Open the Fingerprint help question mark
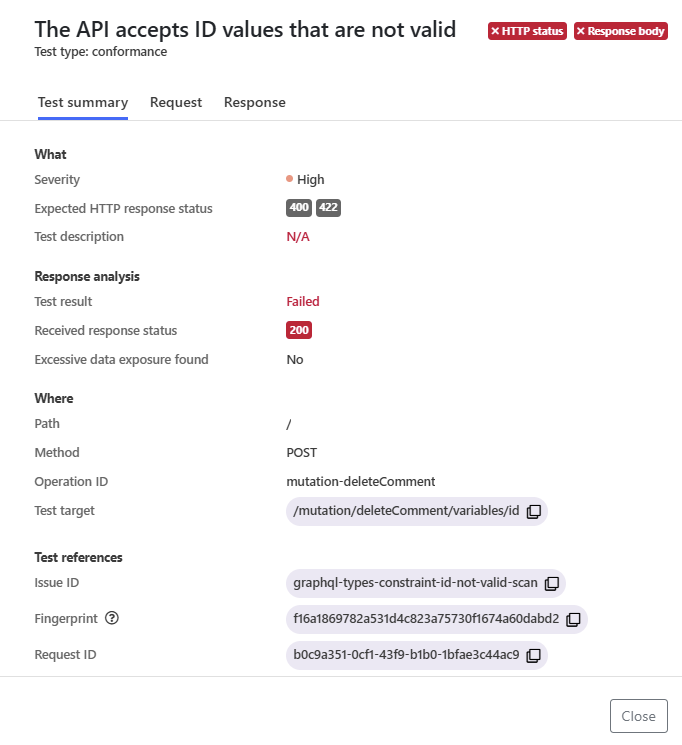Image resolution: width=682 pixels, height=745 pixels. point(112,618)
